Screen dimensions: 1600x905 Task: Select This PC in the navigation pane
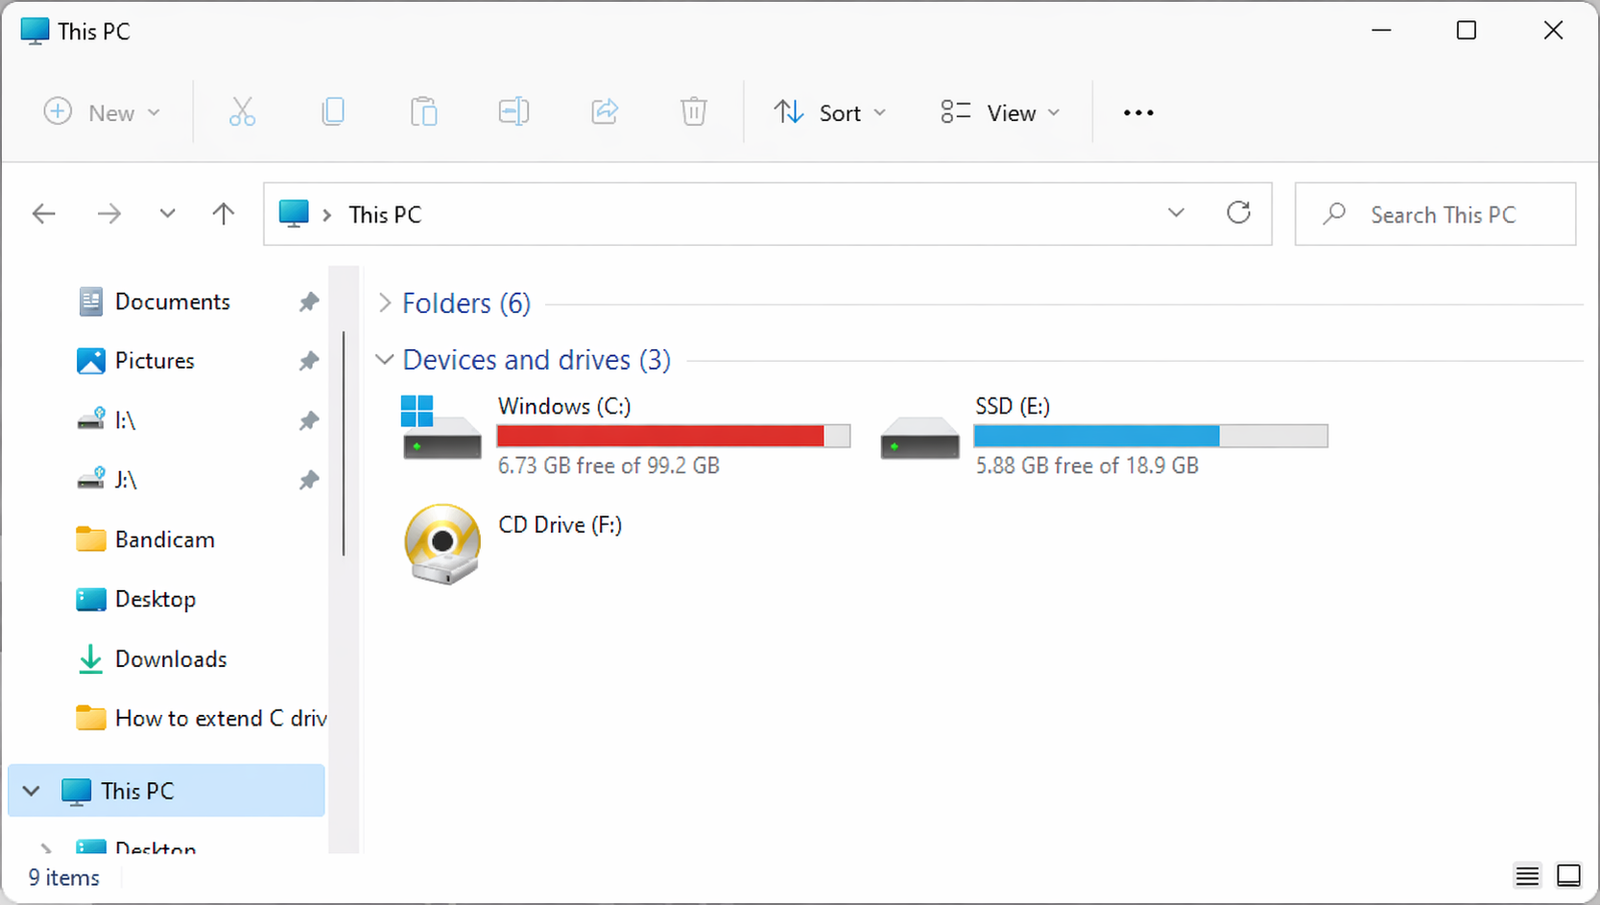click(166, 791)
